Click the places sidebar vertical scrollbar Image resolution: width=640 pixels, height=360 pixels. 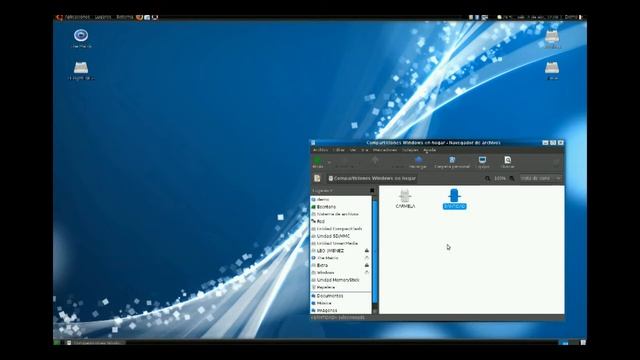[x=375, y=251]
